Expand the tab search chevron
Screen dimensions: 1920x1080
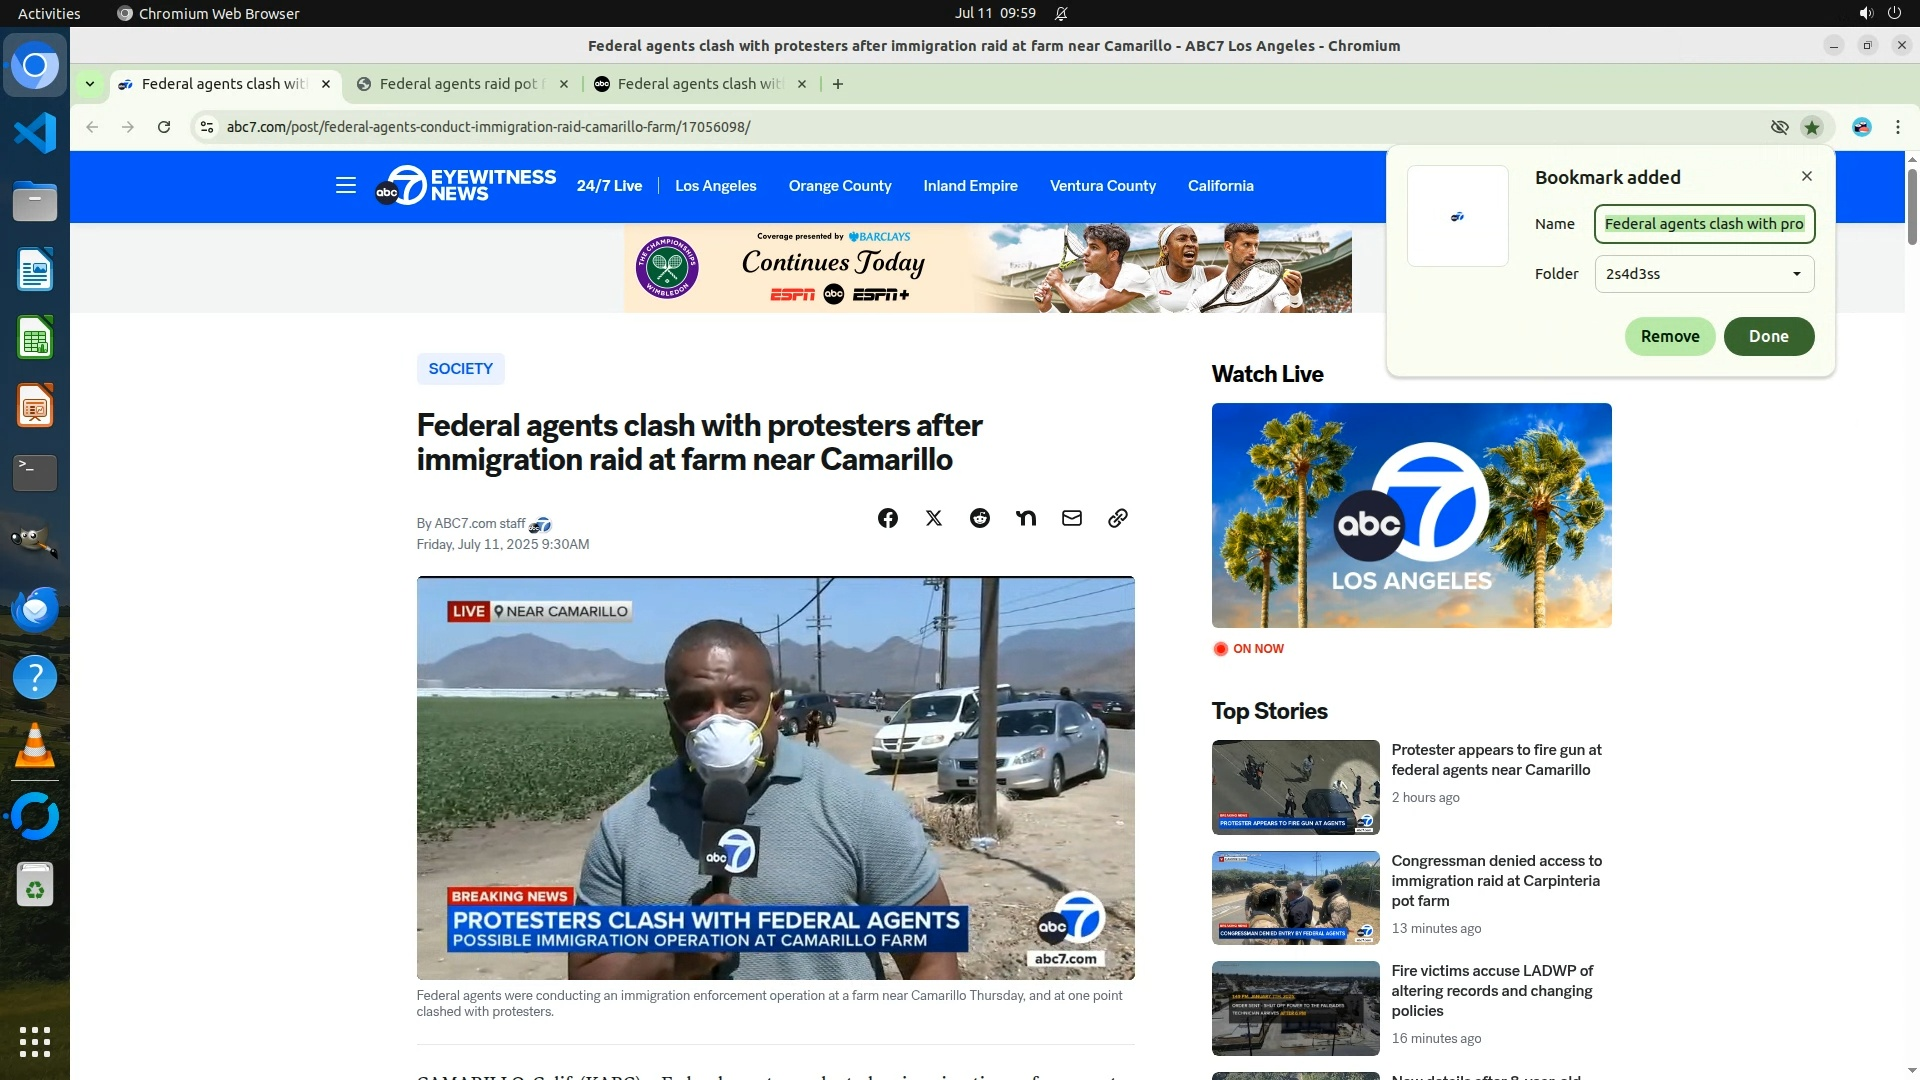click(x=90, y=84)
